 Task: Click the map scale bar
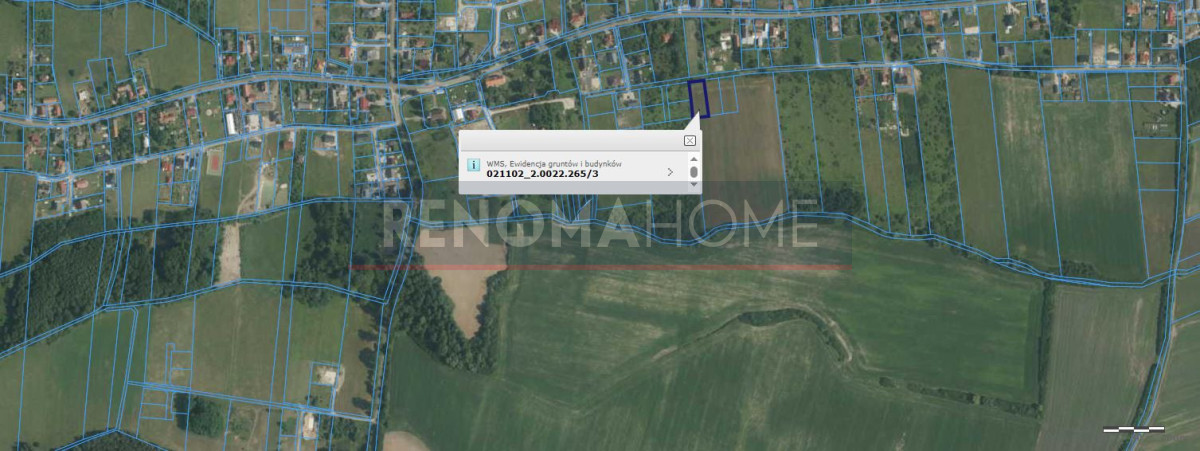pyautogui.click(x=1133, y=429)
